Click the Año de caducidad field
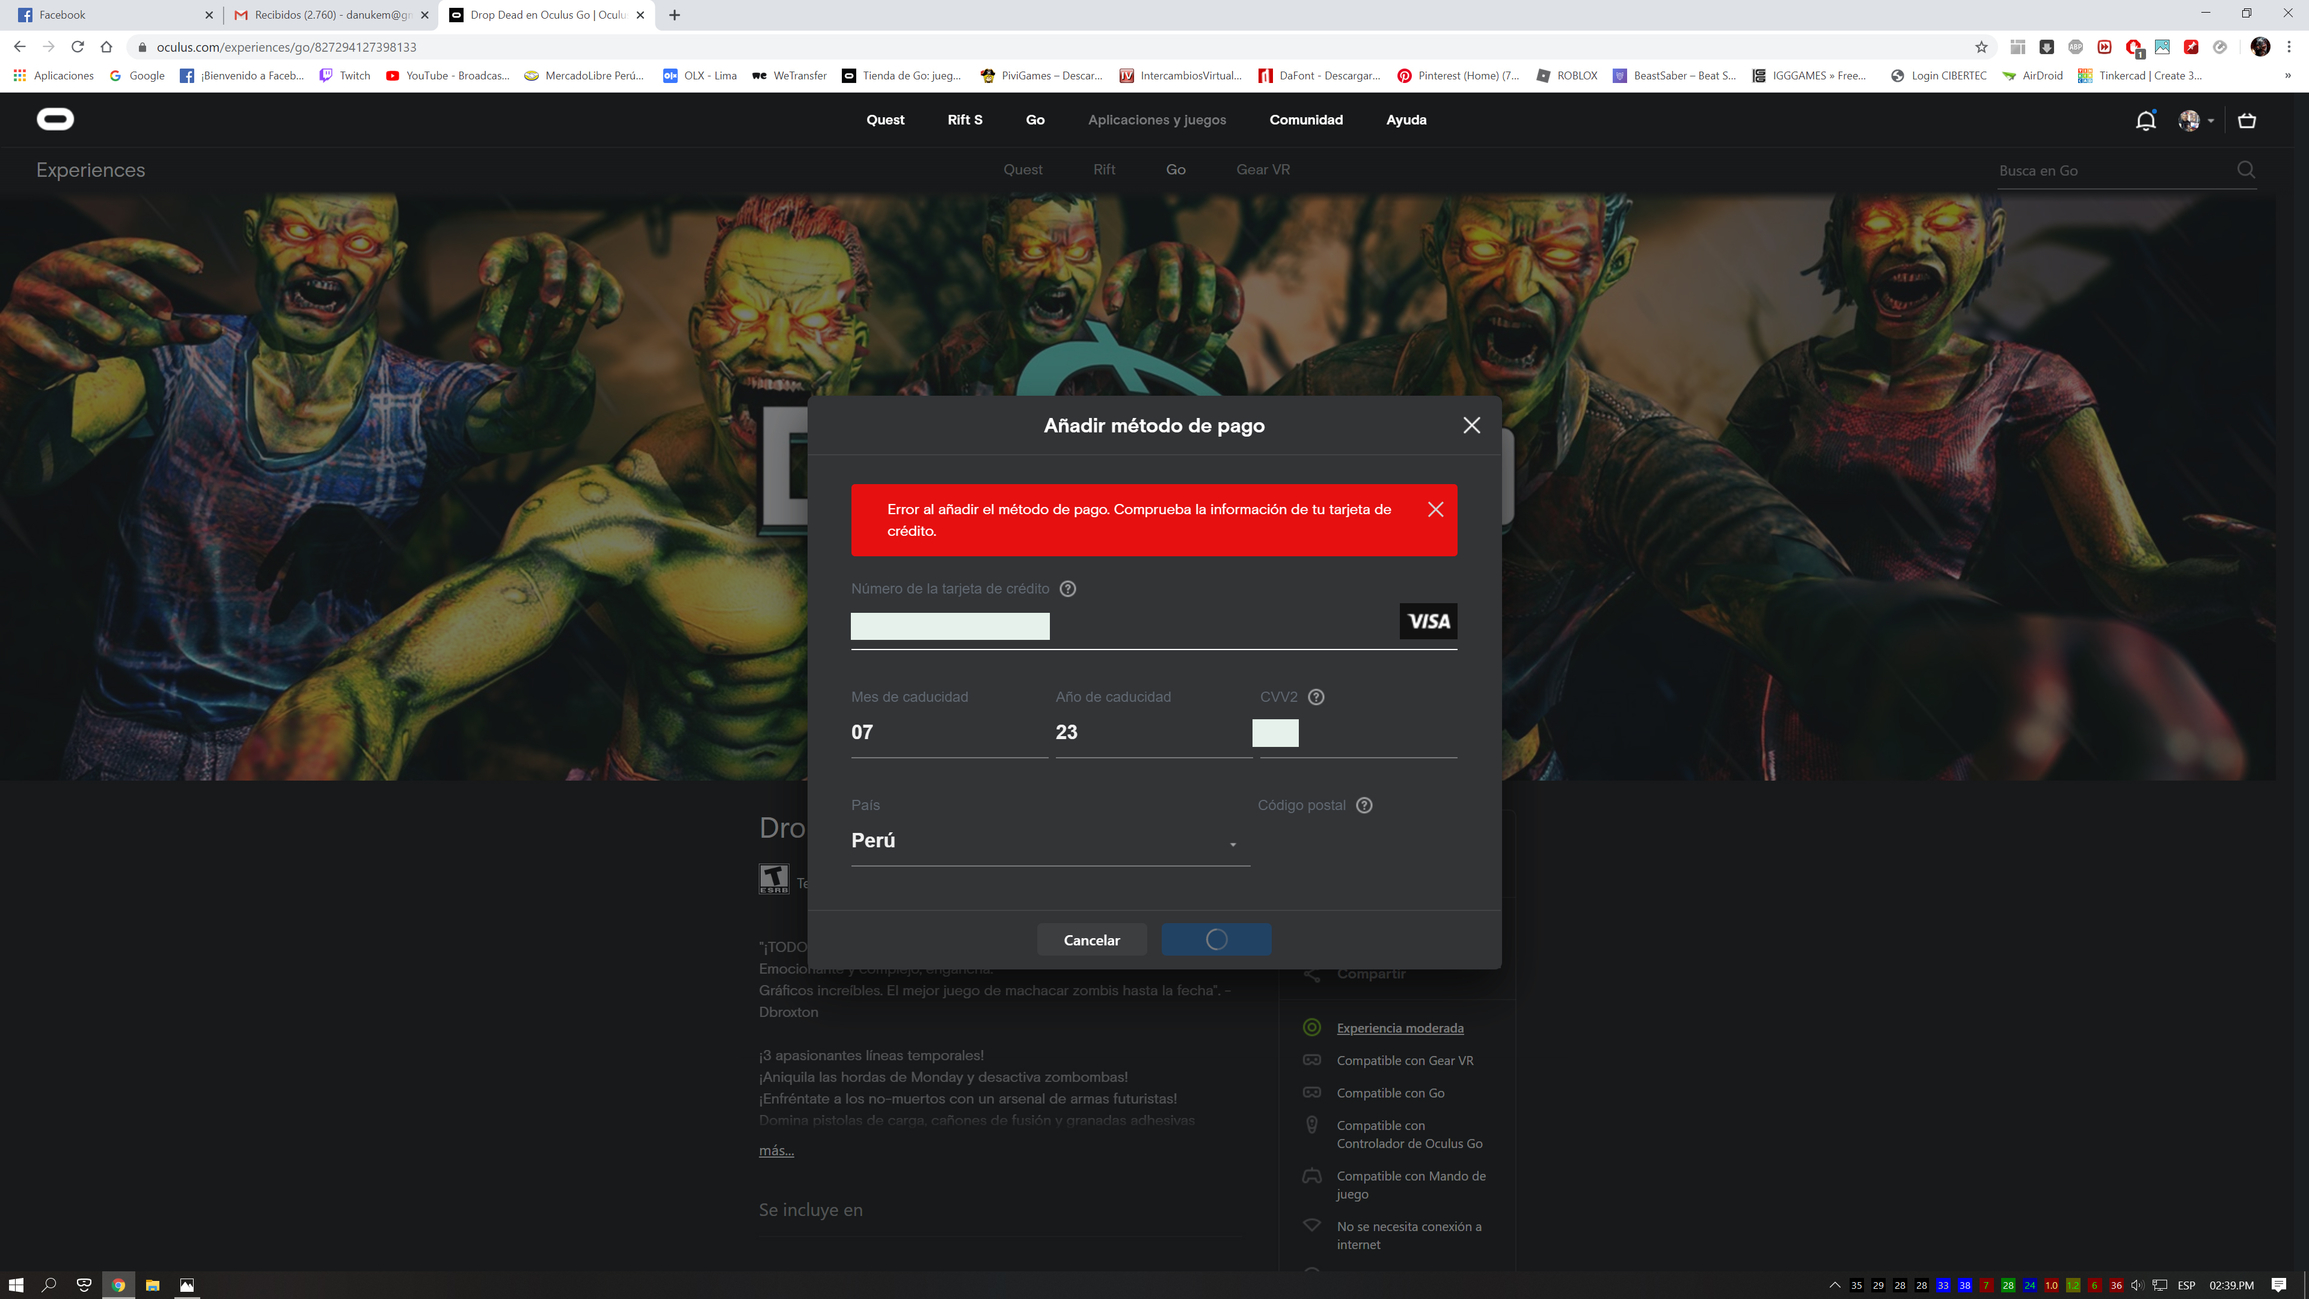This screenshot has height=1299, width=2309. pyautogui.click(x=1153, y=733)
